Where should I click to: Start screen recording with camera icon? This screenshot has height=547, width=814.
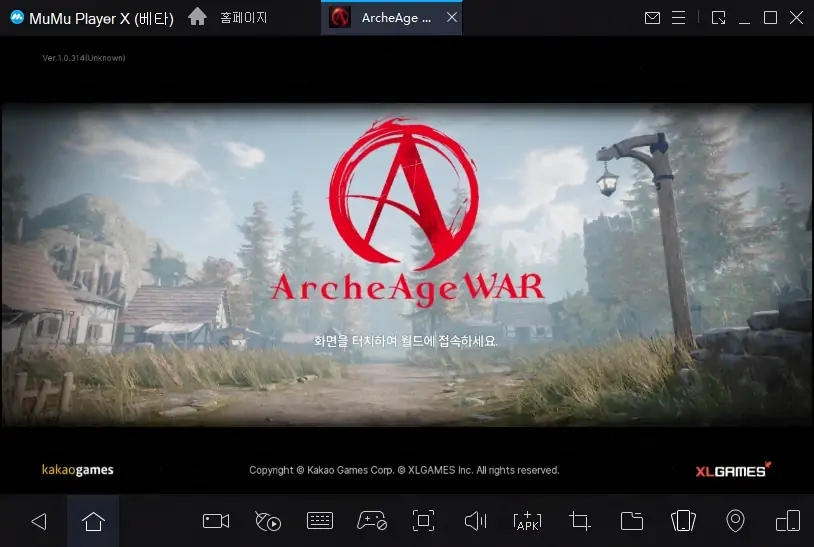pos(216,521)
